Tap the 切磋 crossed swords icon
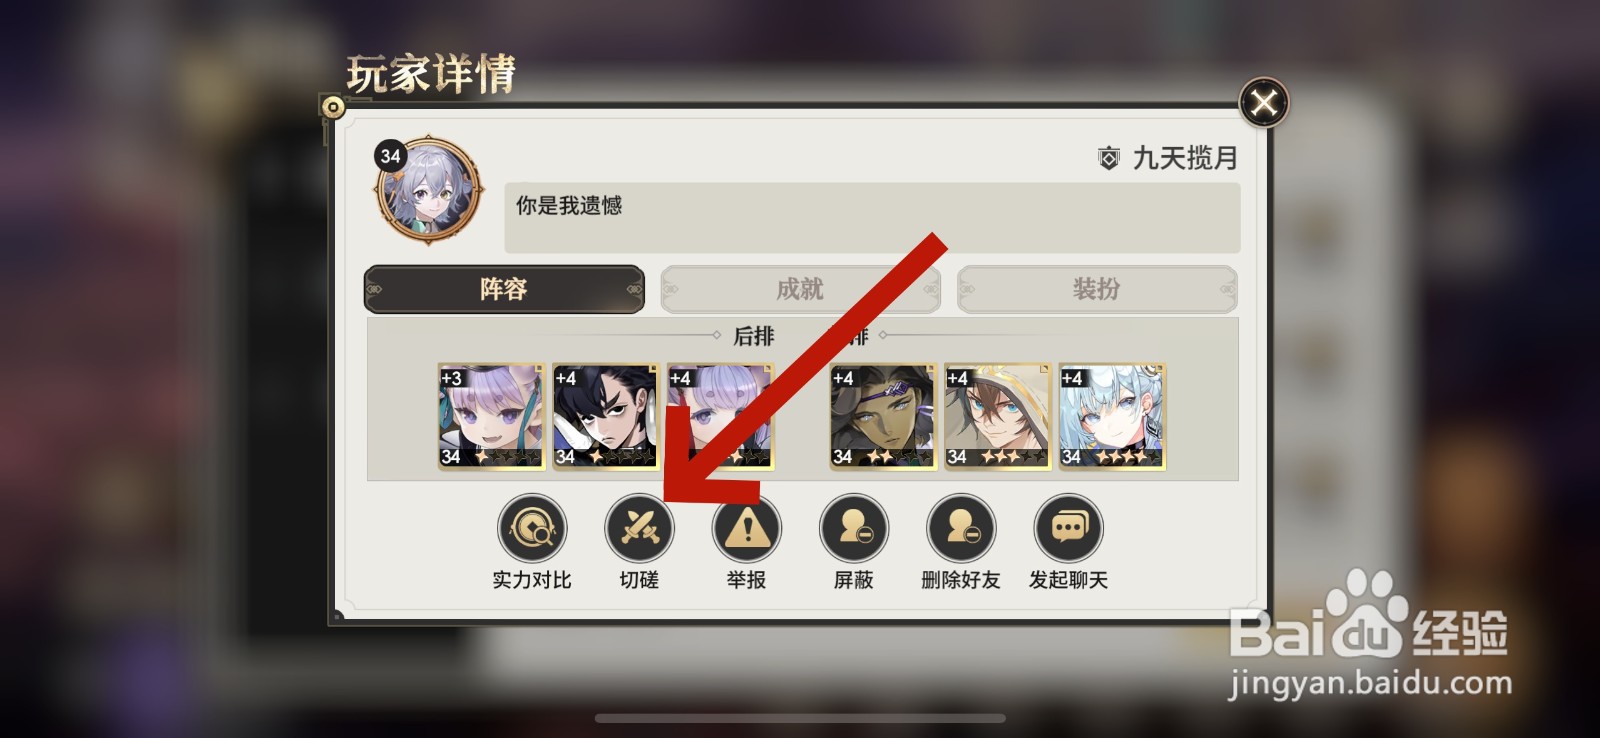 pyautogui.click(x=640, y=527)
